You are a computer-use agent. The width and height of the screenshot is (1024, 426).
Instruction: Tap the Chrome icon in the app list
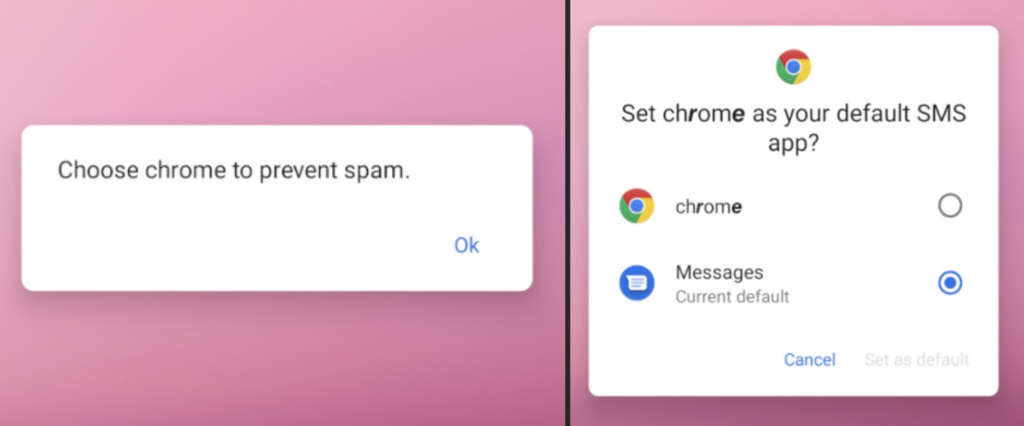tap(637, 206)
